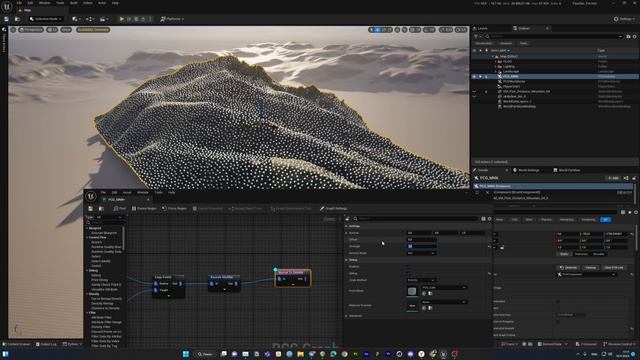Open the Windows Start menu
640x360 pixels.
pos(186,354)
